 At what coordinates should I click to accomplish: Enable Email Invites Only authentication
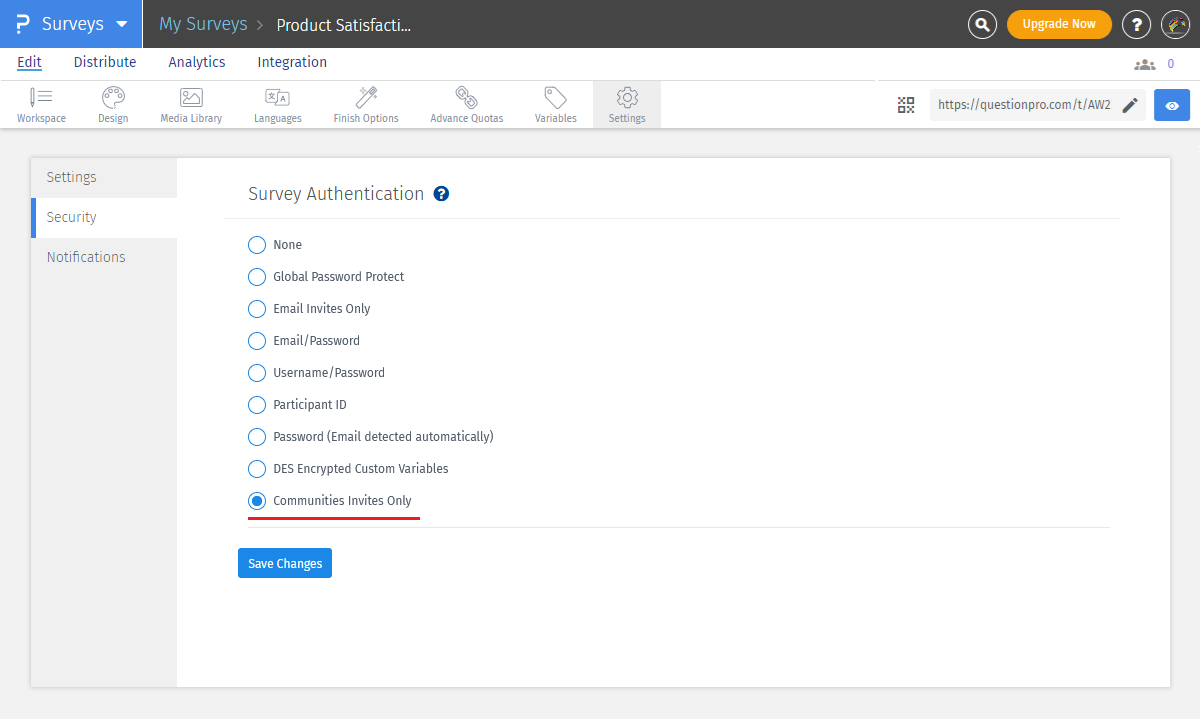click(x=256, y=308)
